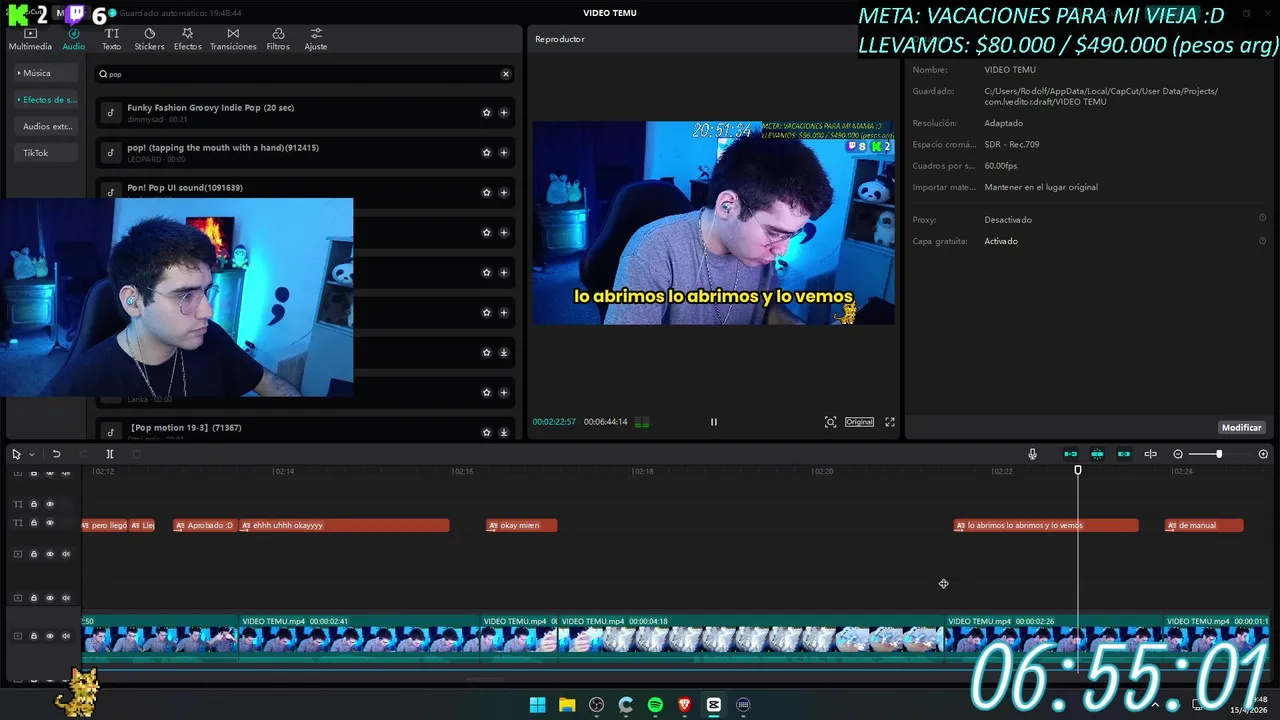Hide the empty text track above captions
This screenshot has height=720, width=1280.
coord(49,504)
